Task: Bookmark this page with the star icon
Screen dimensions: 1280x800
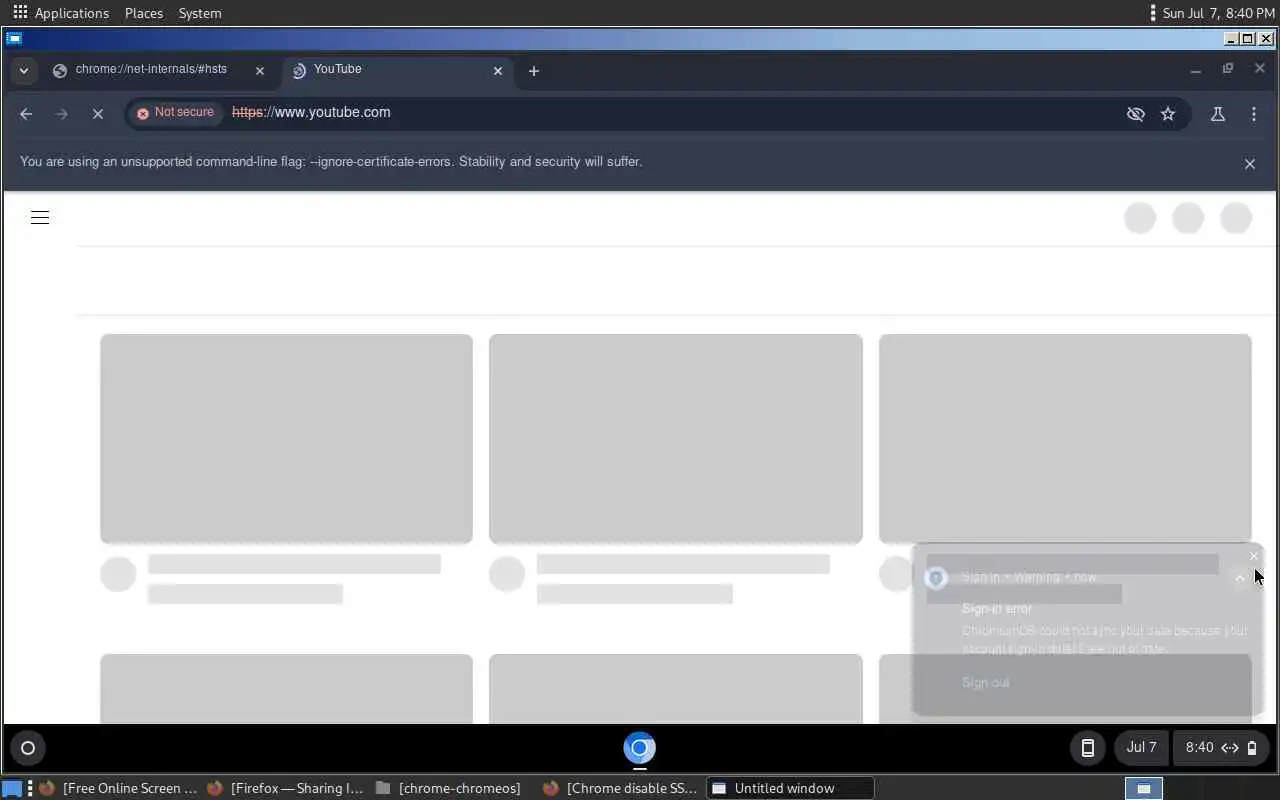Action: click(1168, 114)
